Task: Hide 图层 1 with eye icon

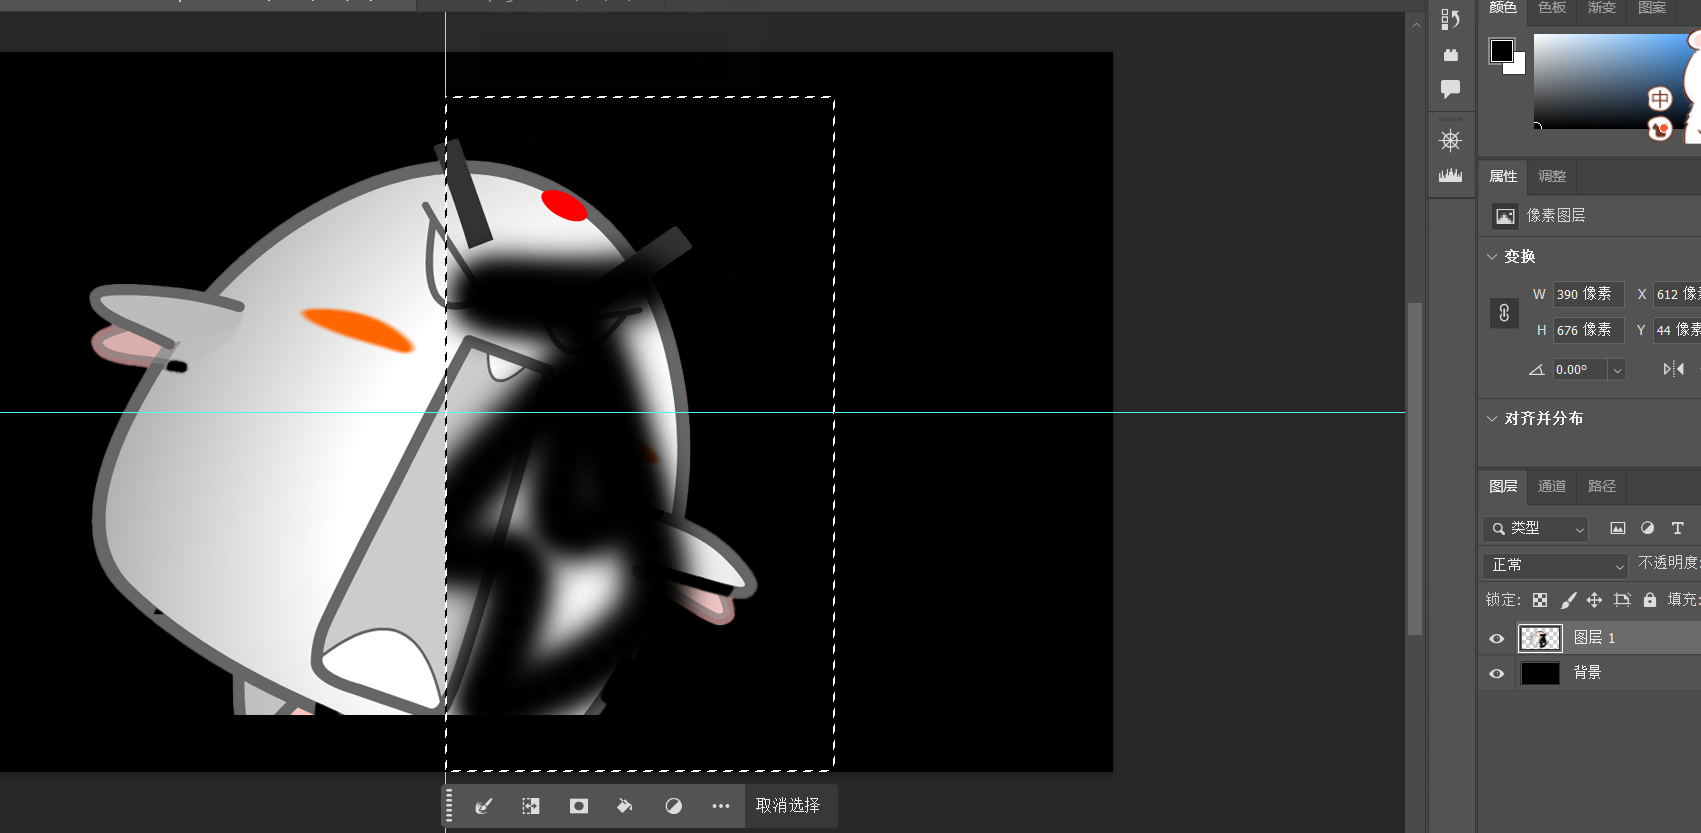Action: tap(1496, 638)
